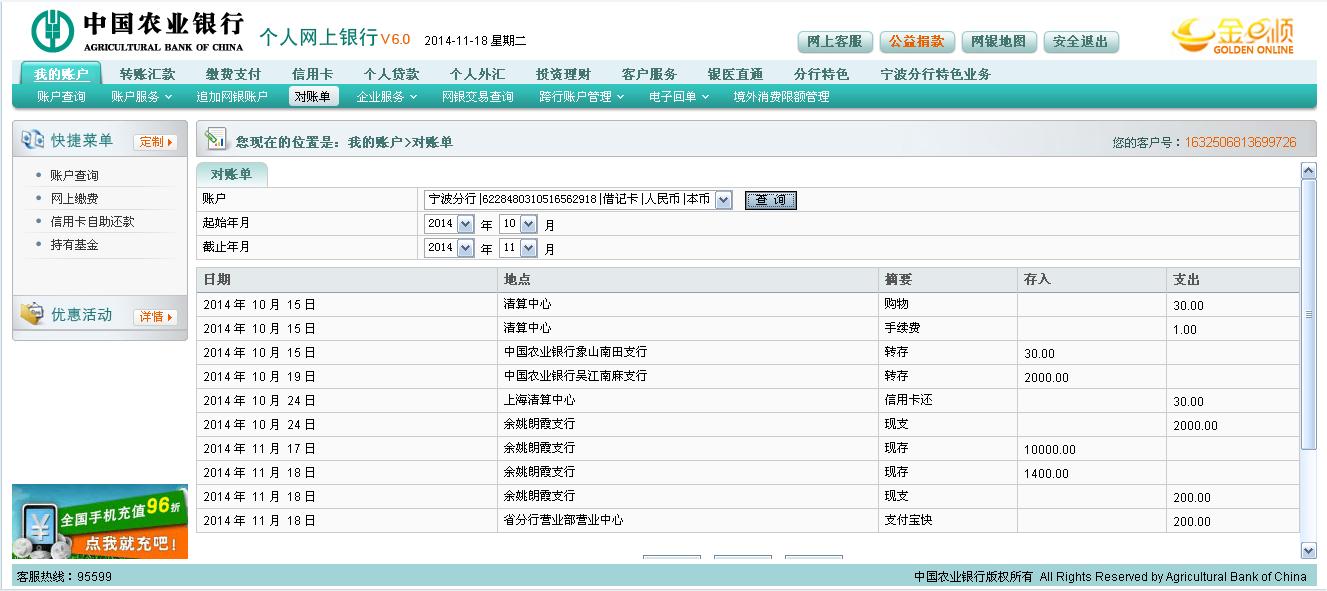Click the 查询 query button
1327x591 pixels.
click(770, 200)
